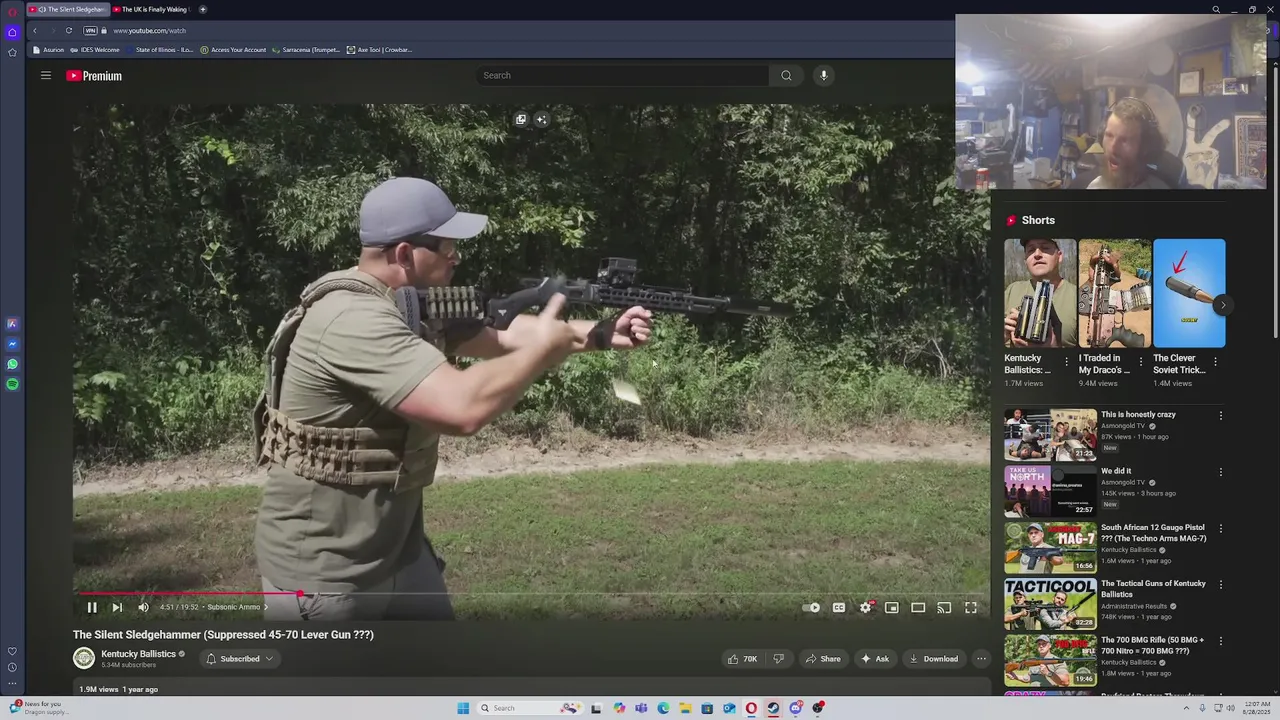Viewport: 1280px width, 720px height.
Task: Open video player settings gear
Action: click(866, 607)
